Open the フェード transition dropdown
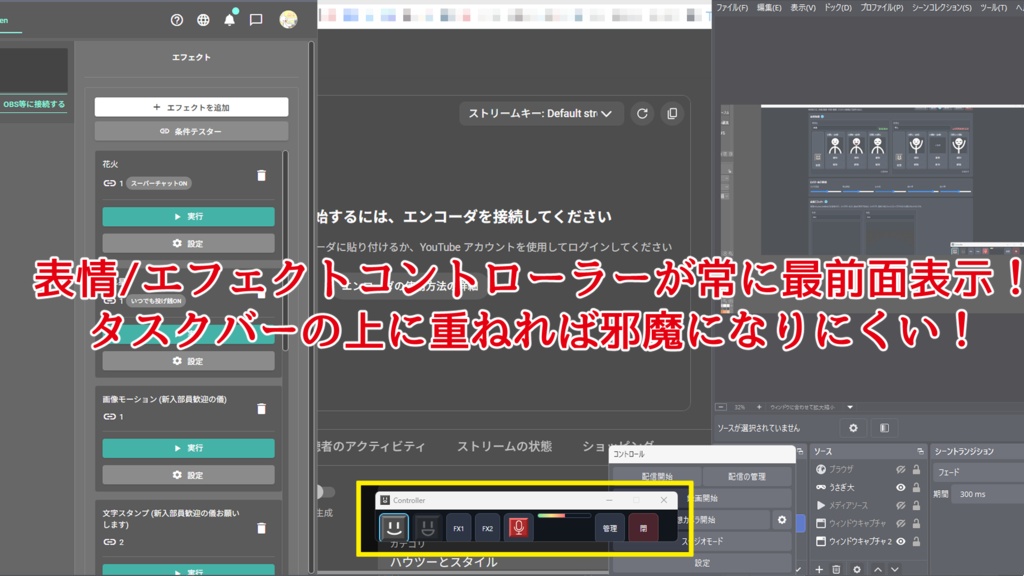Image resolution: width=1024 pixels, height=576 pixels. pyautogui.click(x=978, y=472)
